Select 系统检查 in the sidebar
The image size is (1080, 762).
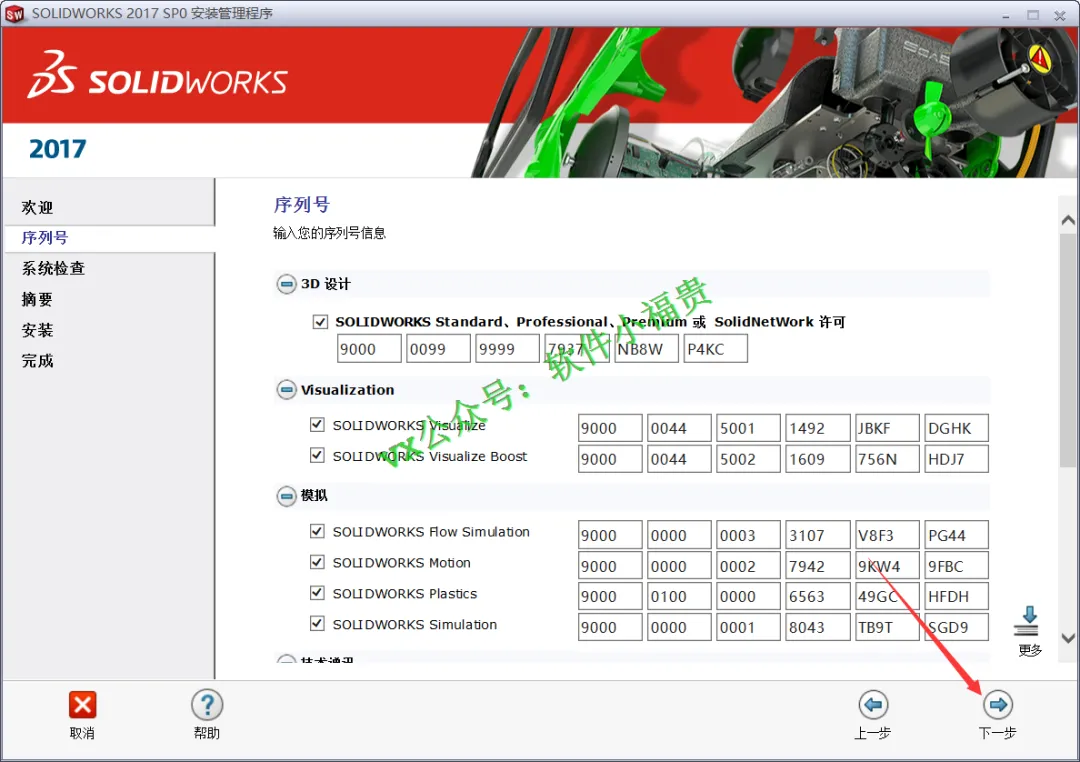[x=53, y=269]
